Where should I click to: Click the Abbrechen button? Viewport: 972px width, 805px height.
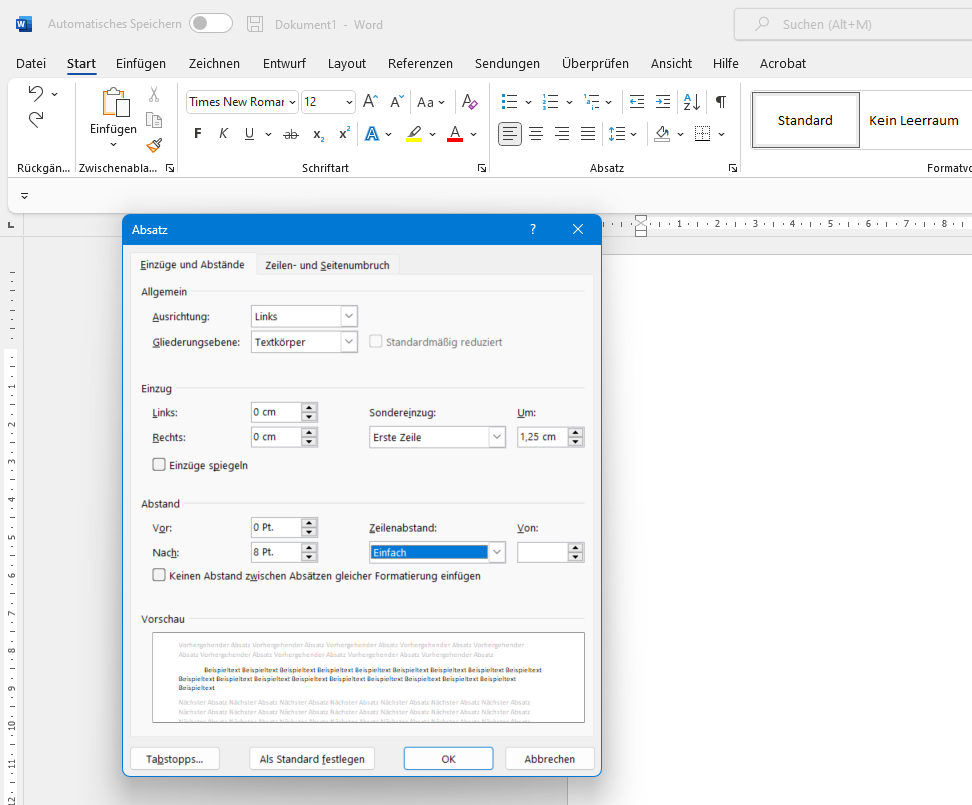tap(550, 759)
